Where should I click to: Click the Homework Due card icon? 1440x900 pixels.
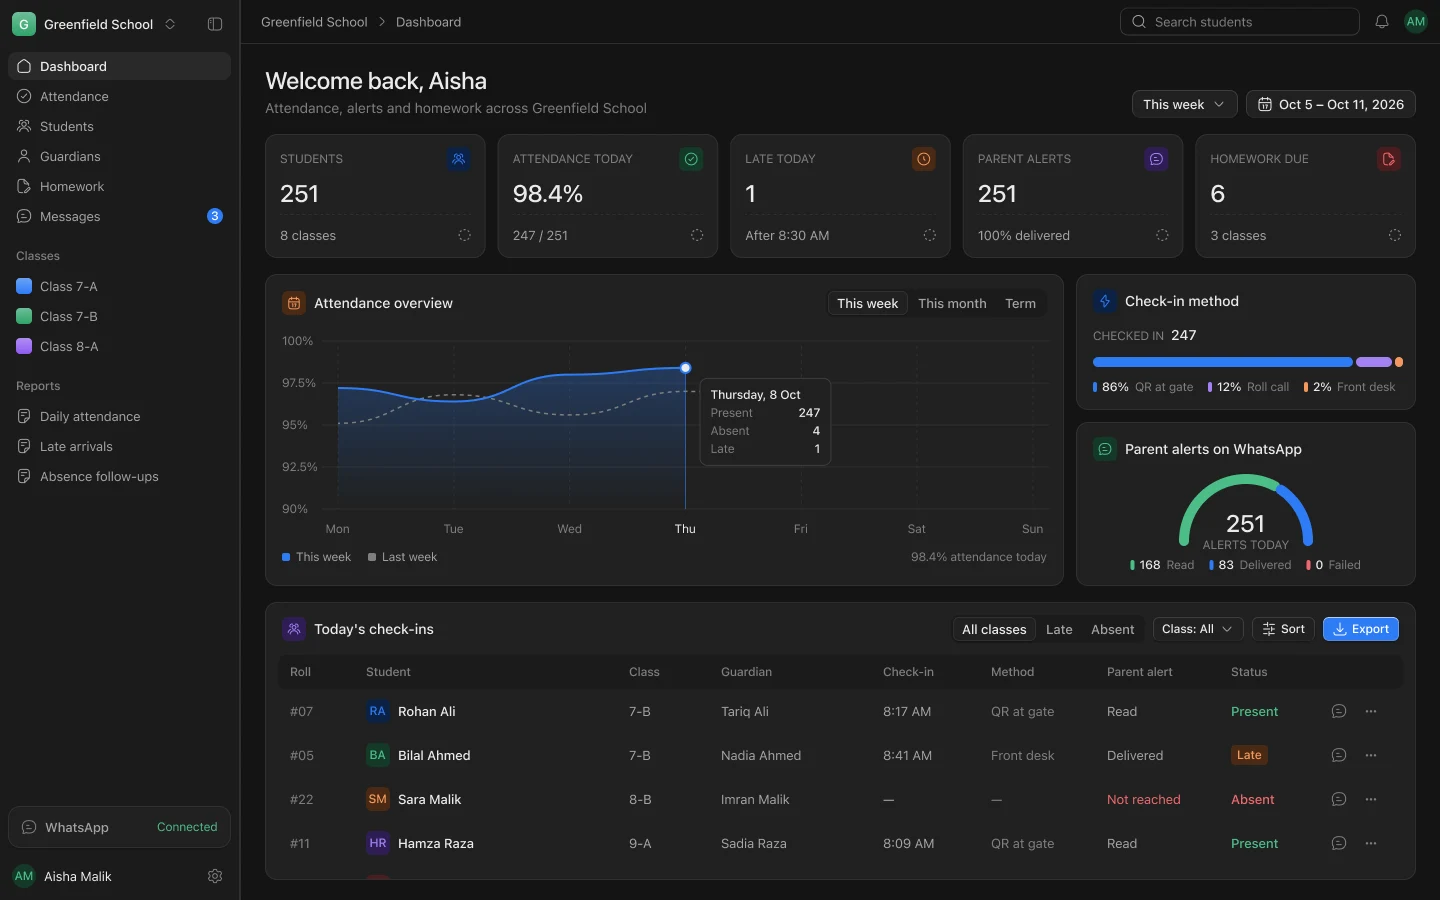[x=1389, y=159]
